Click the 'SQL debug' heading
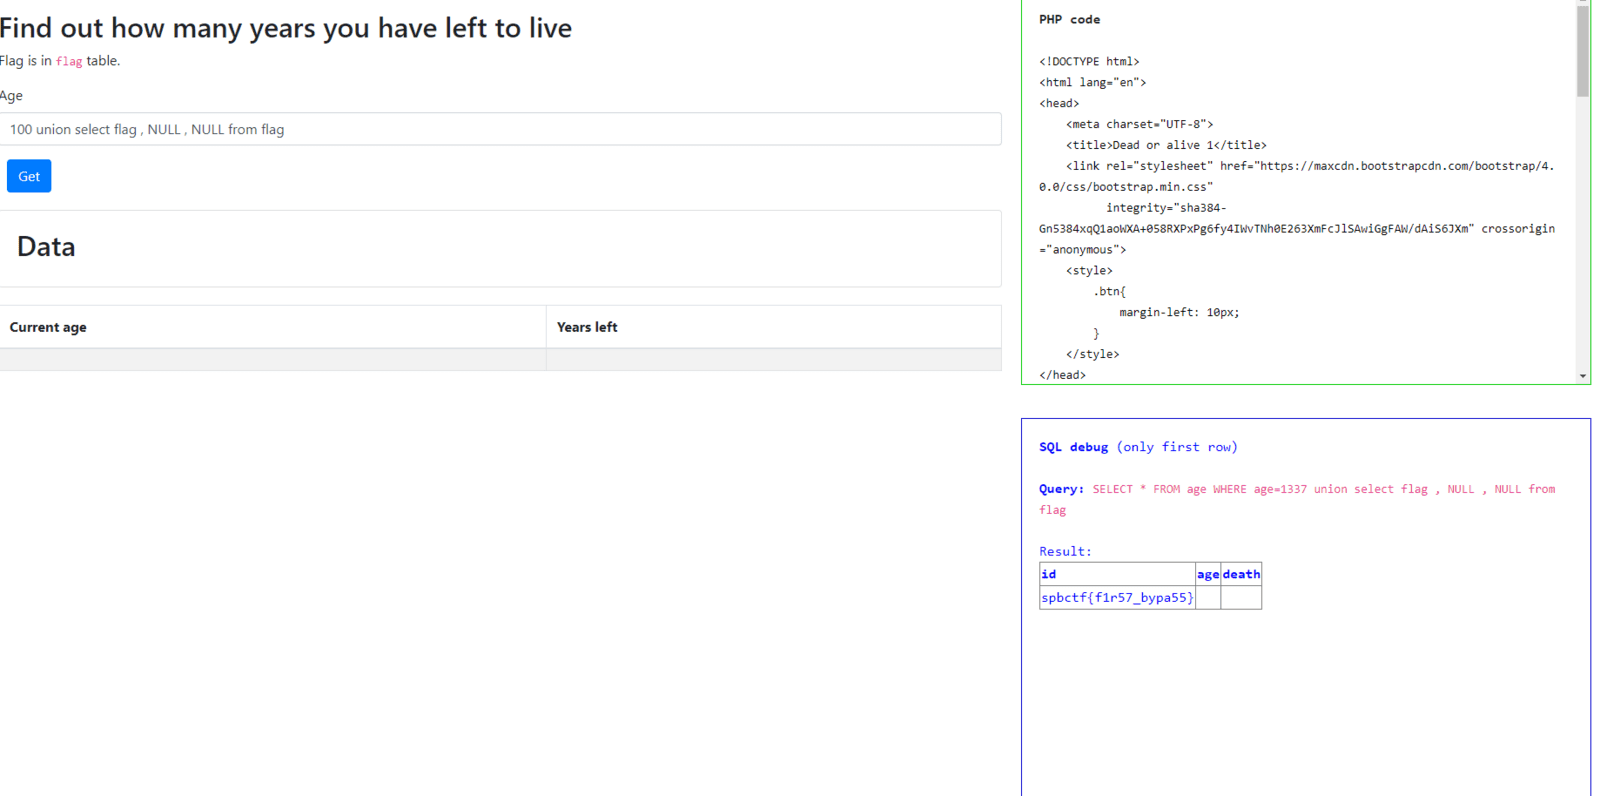The image size is (1600, 796). pyautogui.click(x=1073, y=447)
